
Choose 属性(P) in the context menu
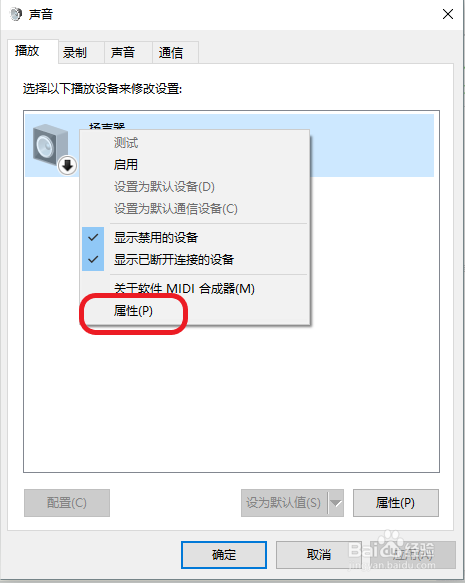133,310
